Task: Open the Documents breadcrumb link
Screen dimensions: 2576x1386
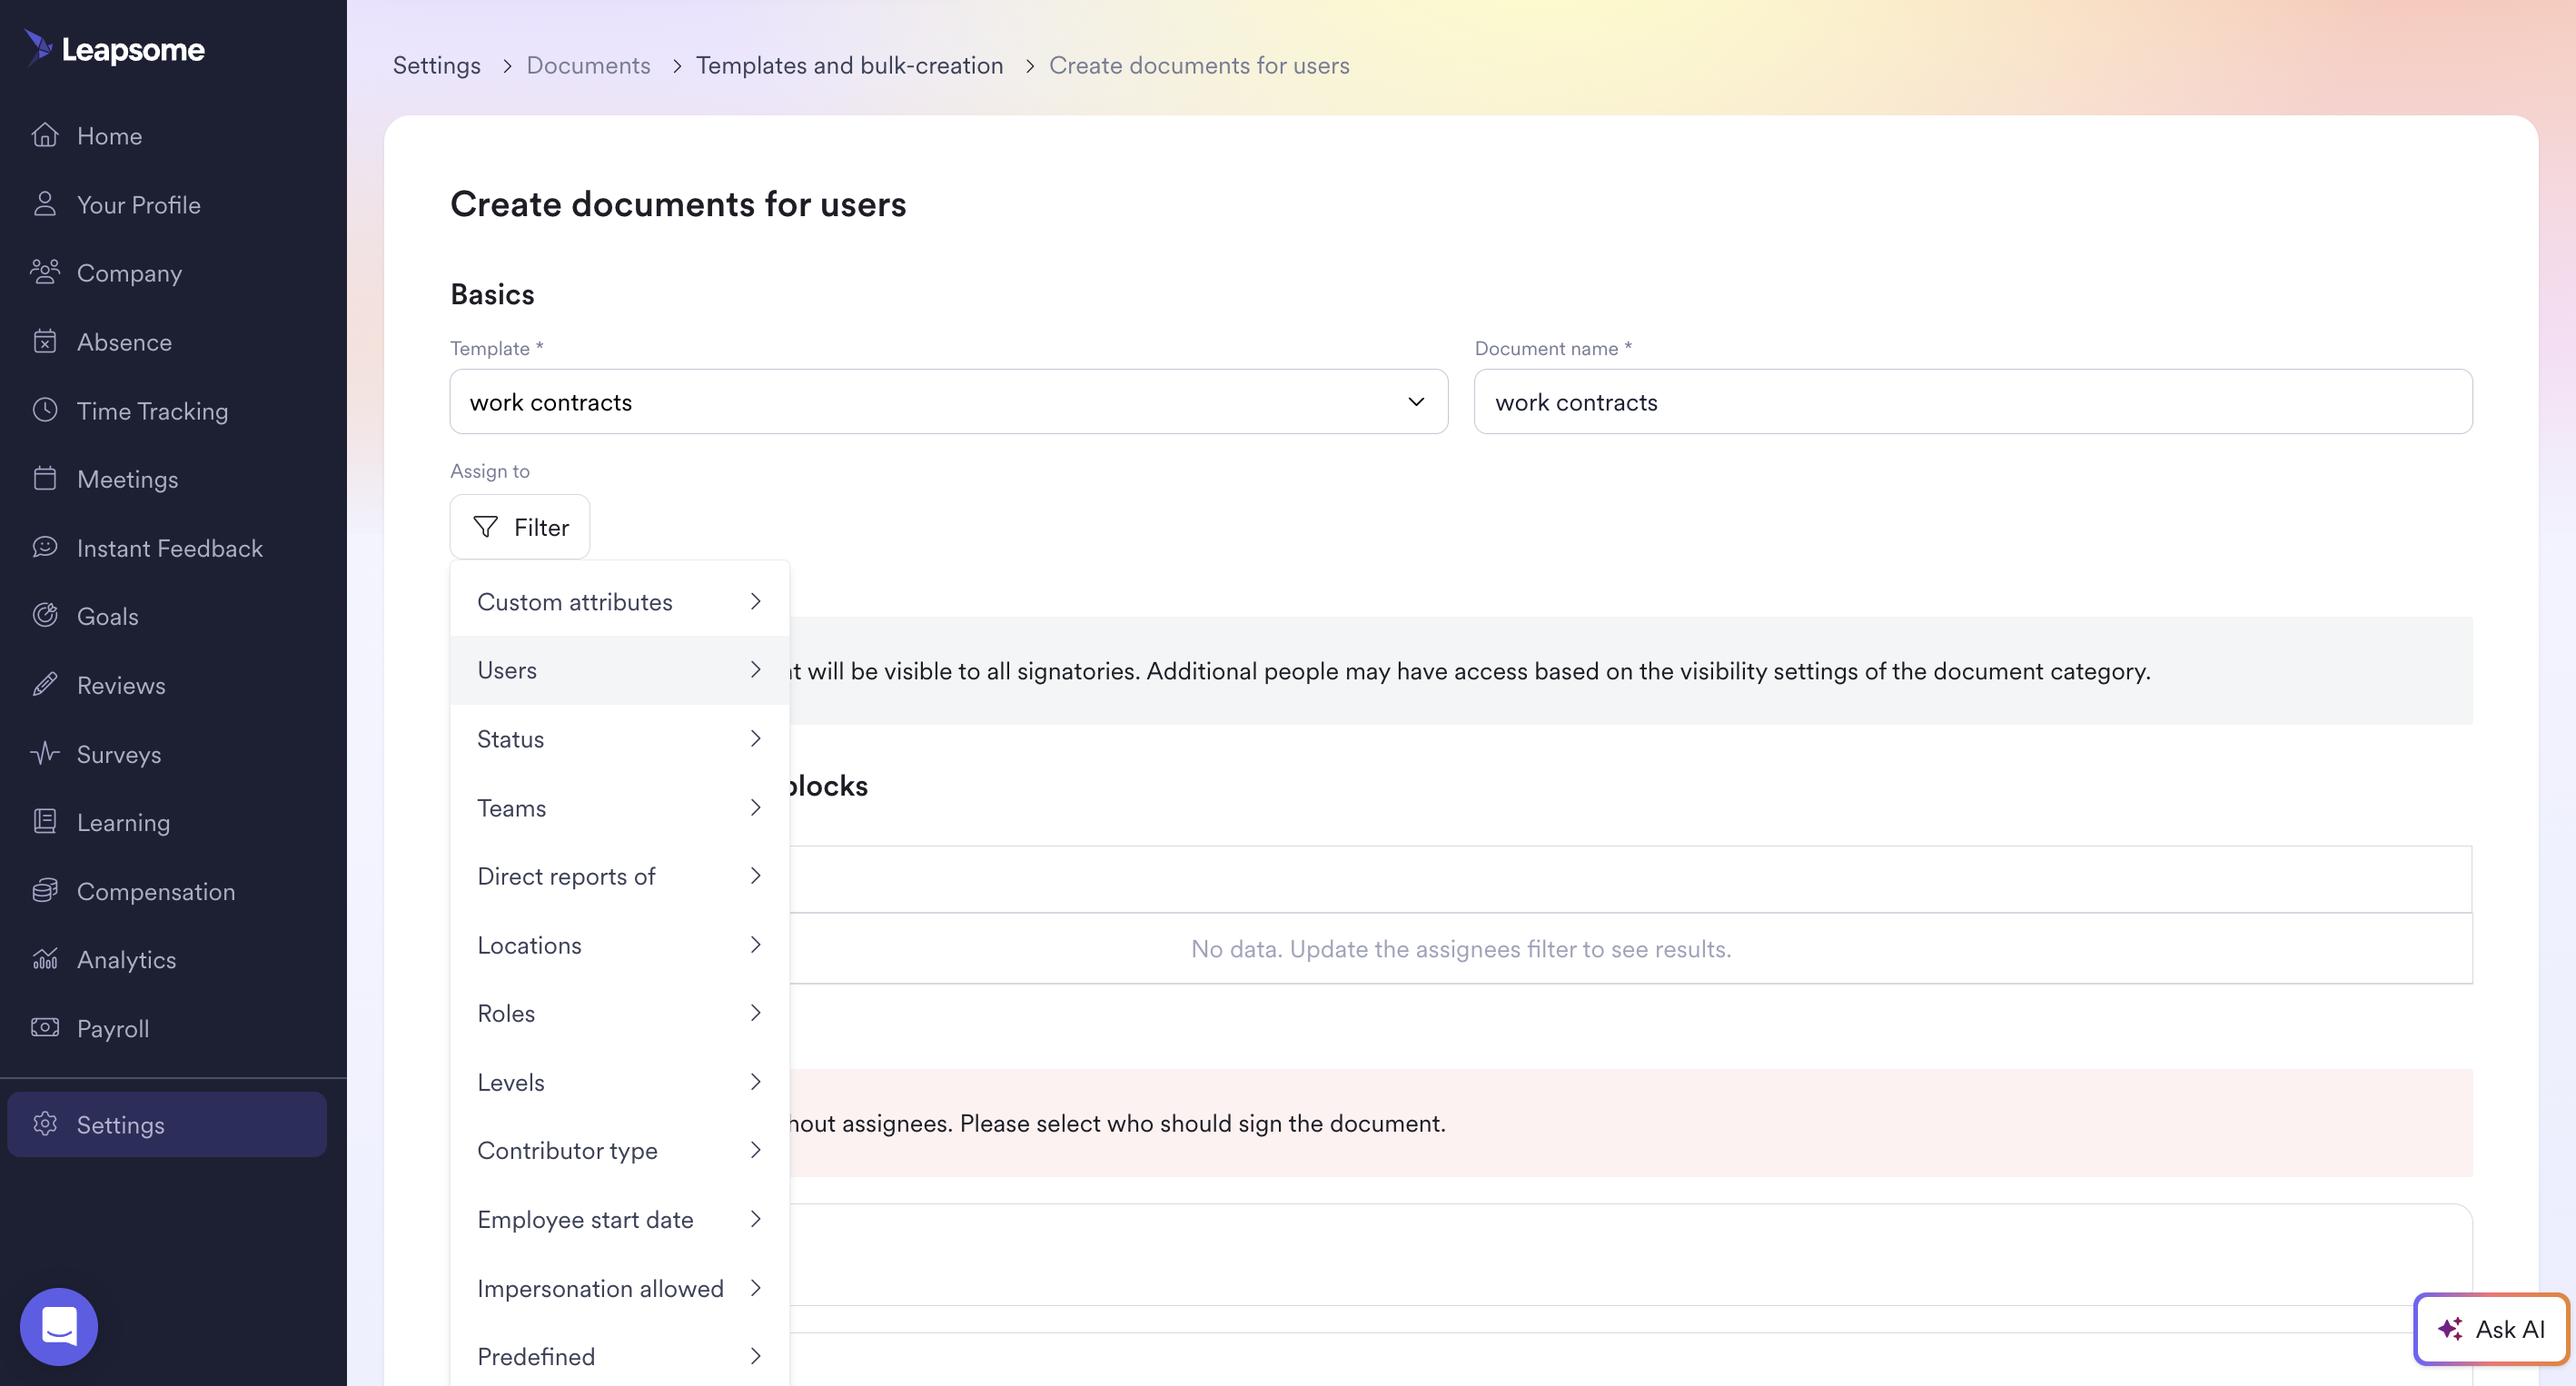Action: point(588,65)
